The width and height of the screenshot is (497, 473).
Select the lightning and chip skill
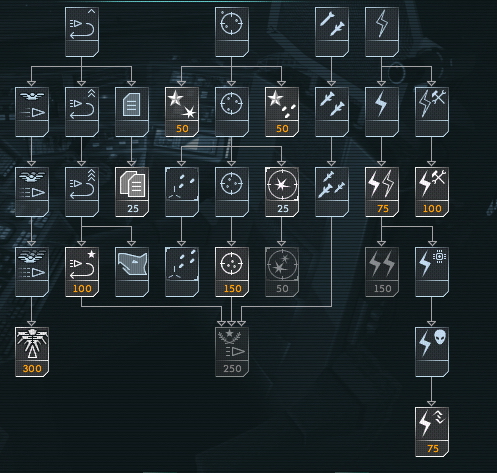432,272
